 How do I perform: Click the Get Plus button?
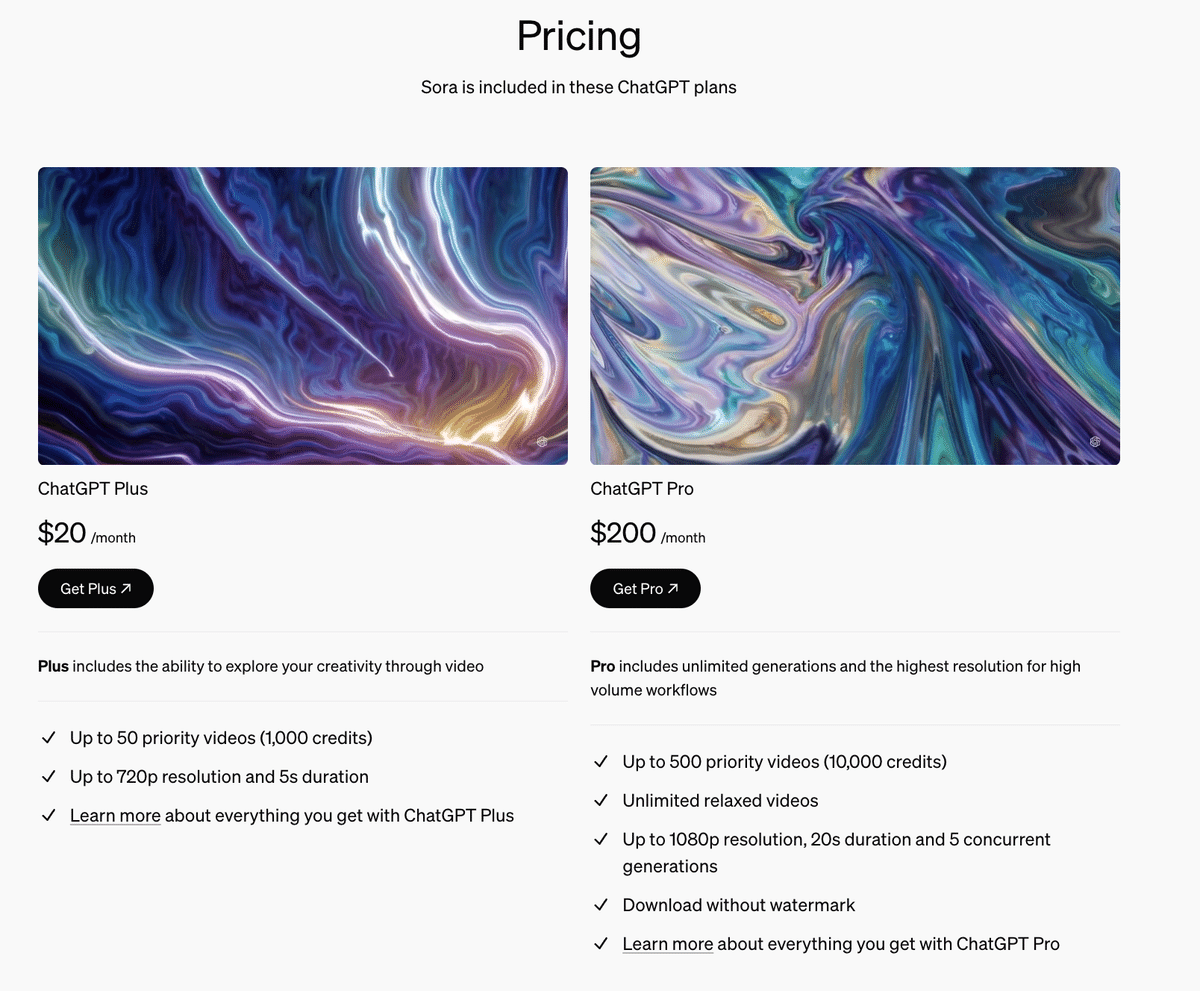point(96,589)
